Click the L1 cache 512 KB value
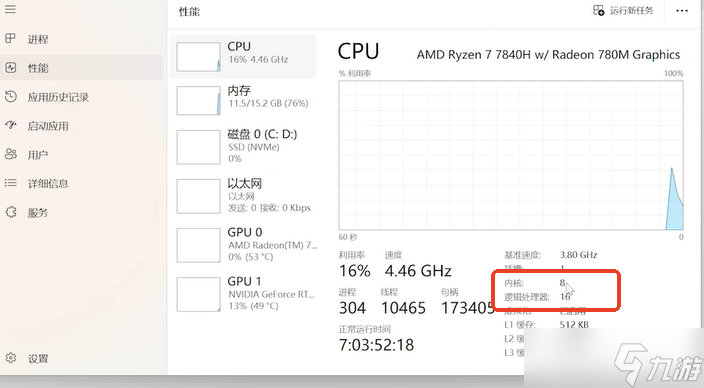The width and height of the screenshot is (704, 388). tap(574, 325)
